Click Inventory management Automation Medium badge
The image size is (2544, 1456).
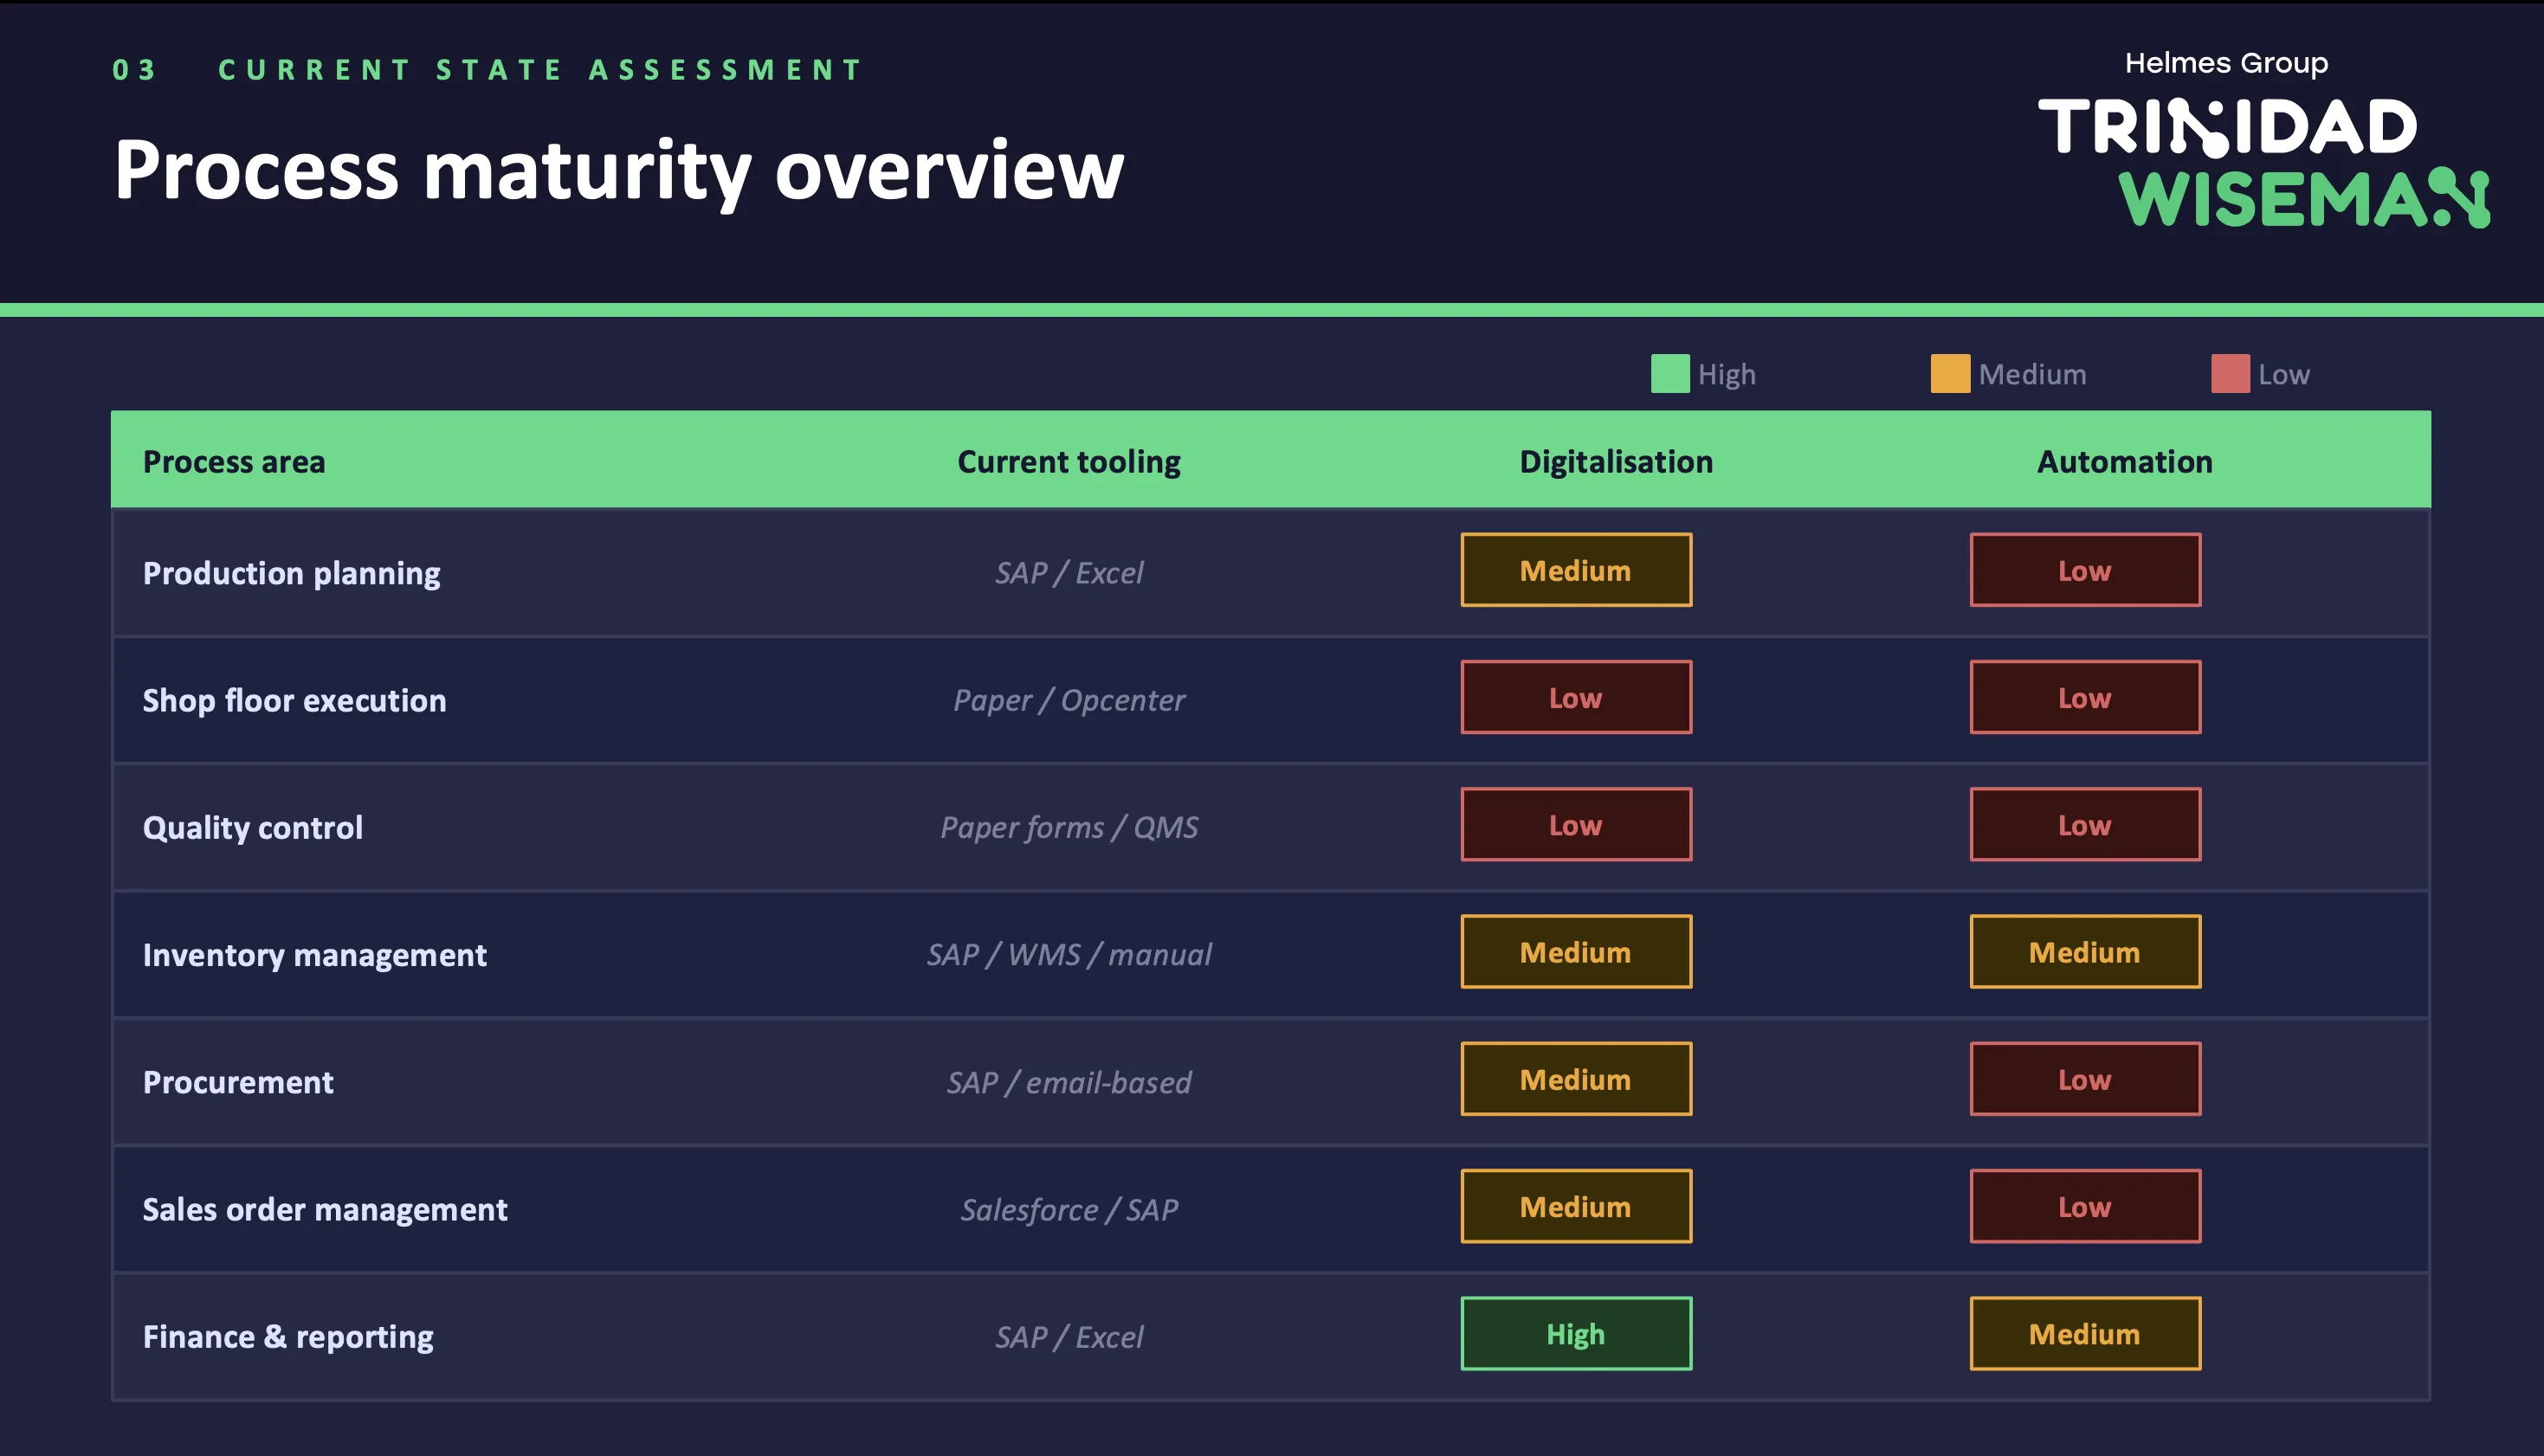tap(2085, 951)
